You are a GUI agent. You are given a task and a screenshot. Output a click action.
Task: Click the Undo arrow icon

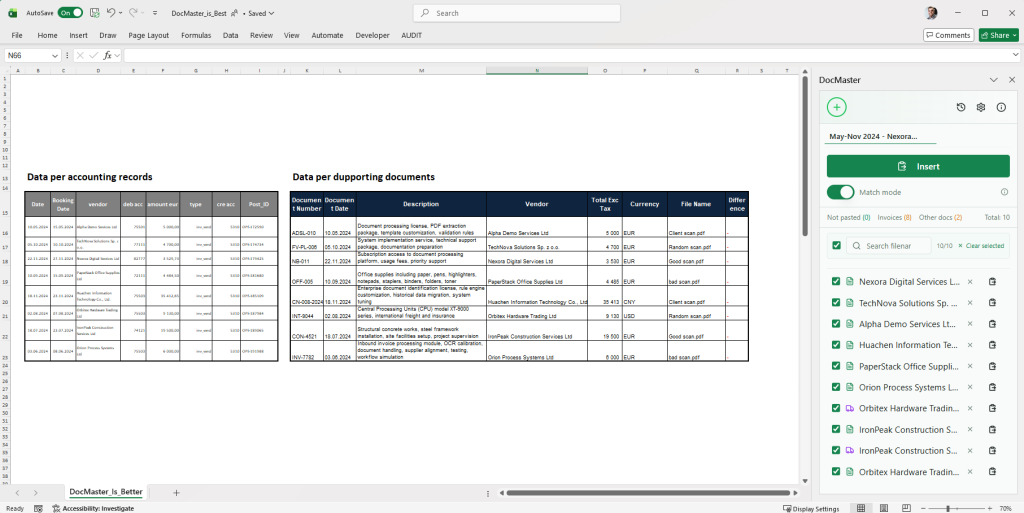111,12
